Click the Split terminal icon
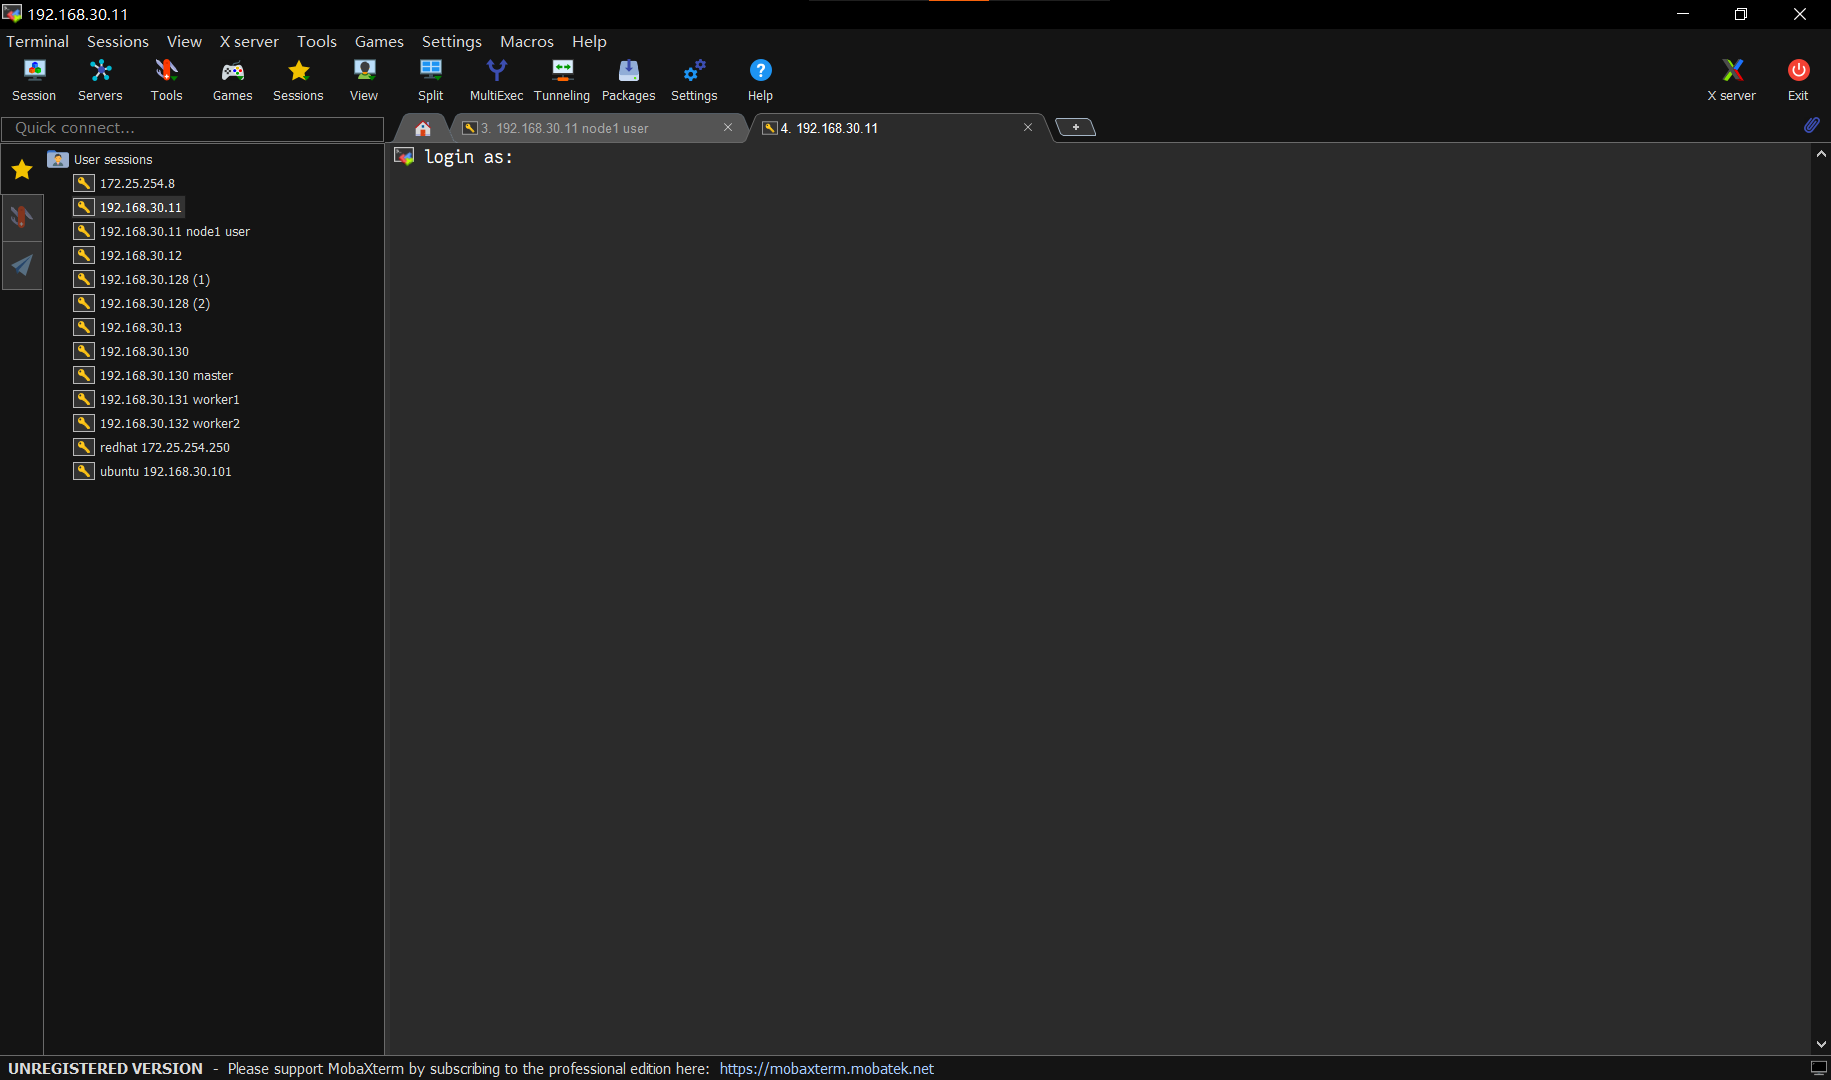The width and height of the screenshot is (1831, 1080). [430, 80]
